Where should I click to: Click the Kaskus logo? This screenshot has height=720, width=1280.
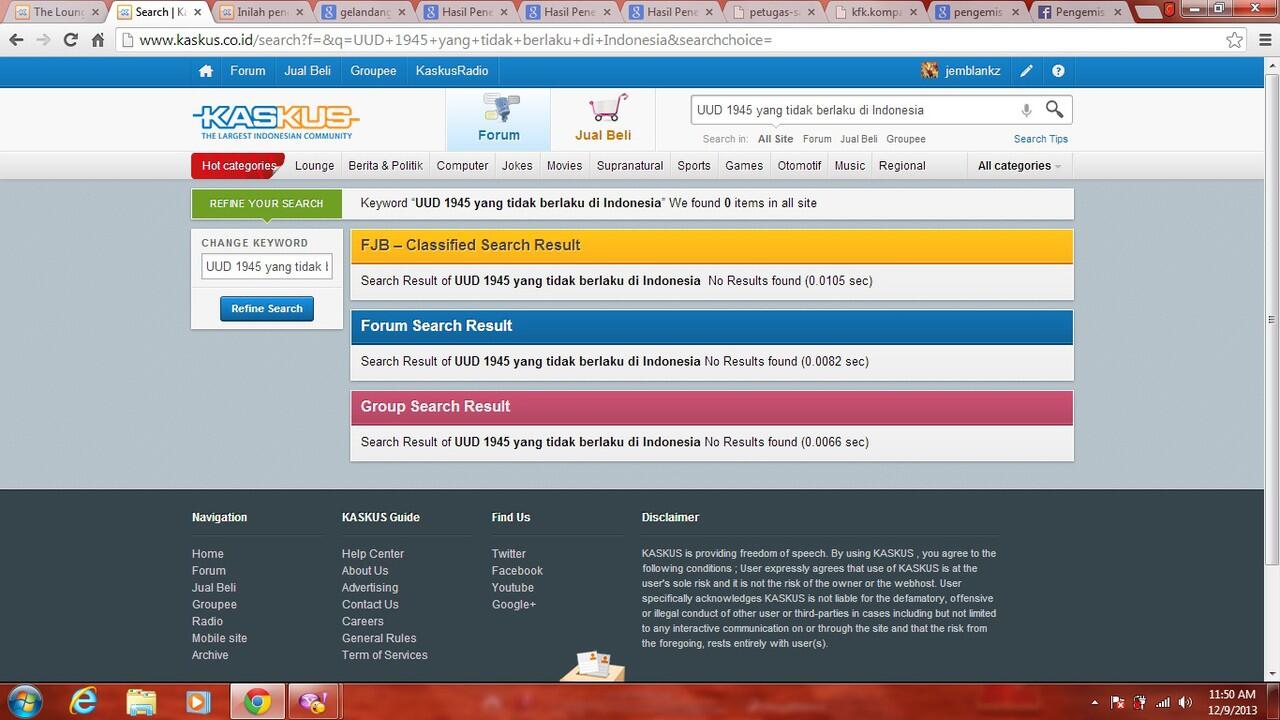click(x=275, y=121)
